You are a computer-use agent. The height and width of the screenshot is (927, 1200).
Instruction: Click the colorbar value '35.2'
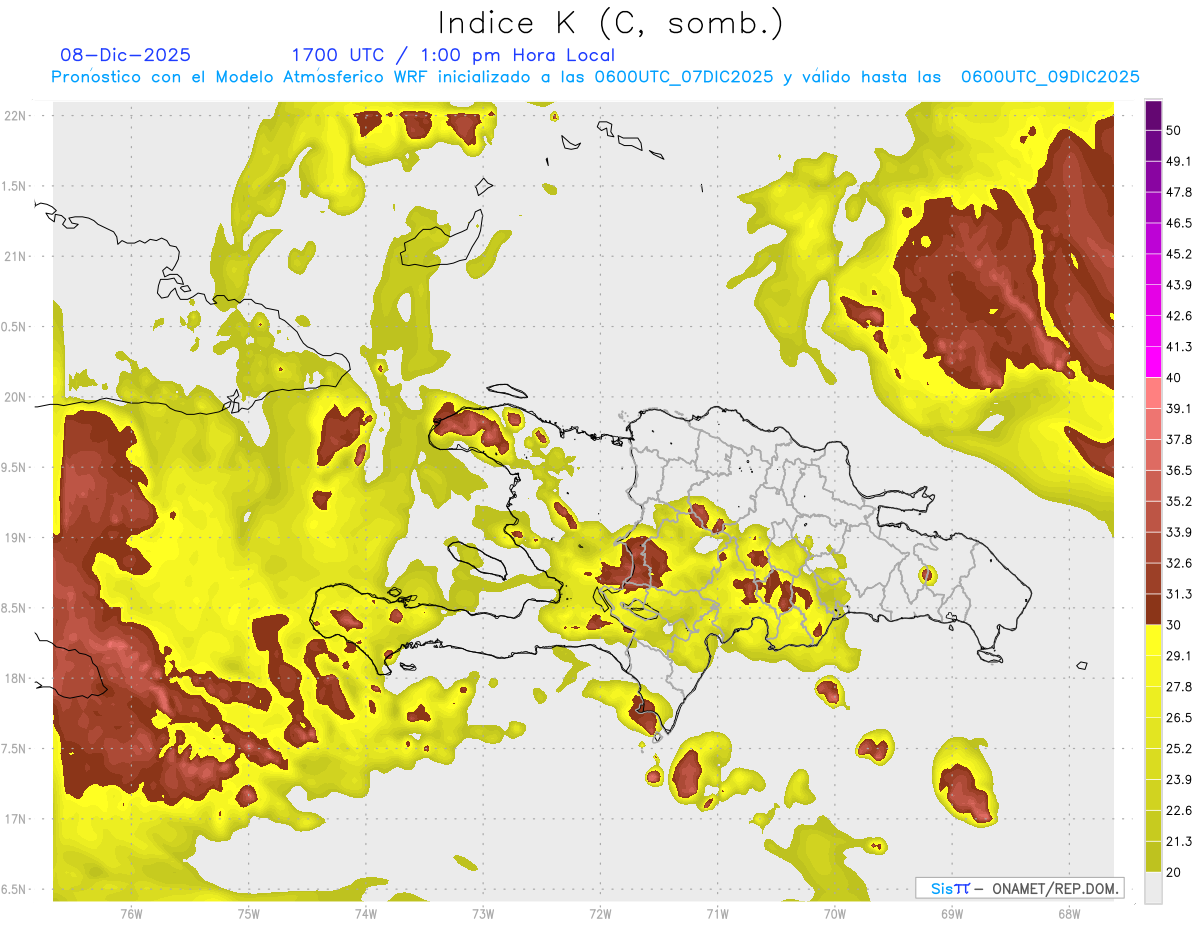pos(1179,501)
